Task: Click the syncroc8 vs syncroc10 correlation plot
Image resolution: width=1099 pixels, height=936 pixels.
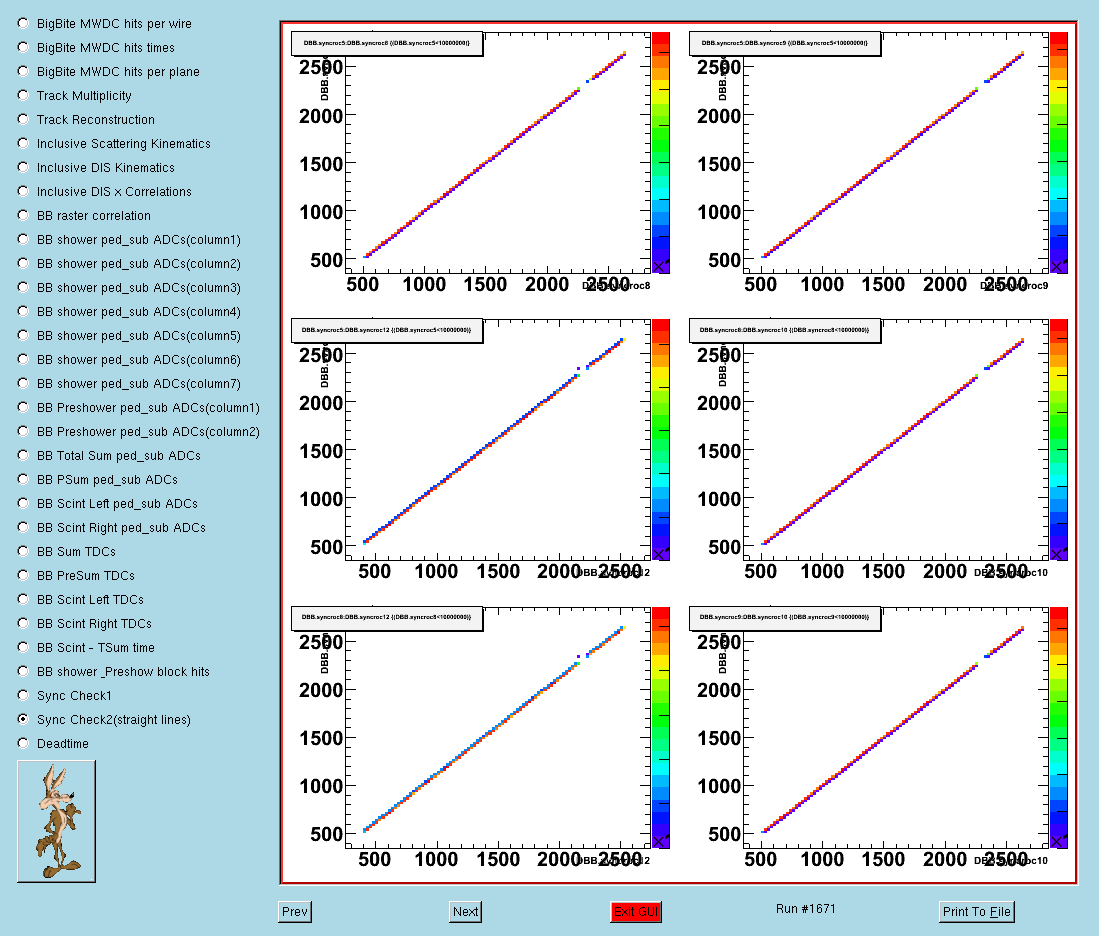Action: 896,440
